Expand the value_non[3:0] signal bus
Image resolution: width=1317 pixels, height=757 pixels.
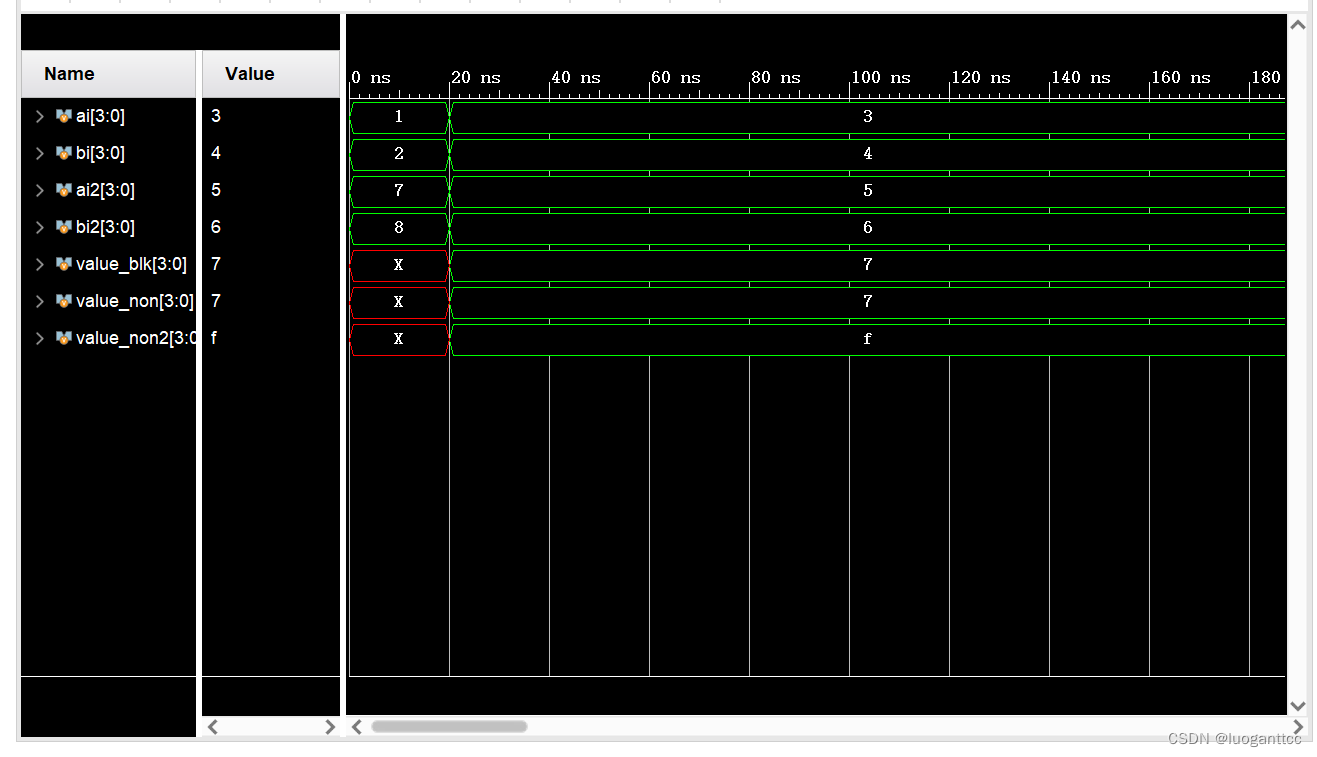click(39, 301)
